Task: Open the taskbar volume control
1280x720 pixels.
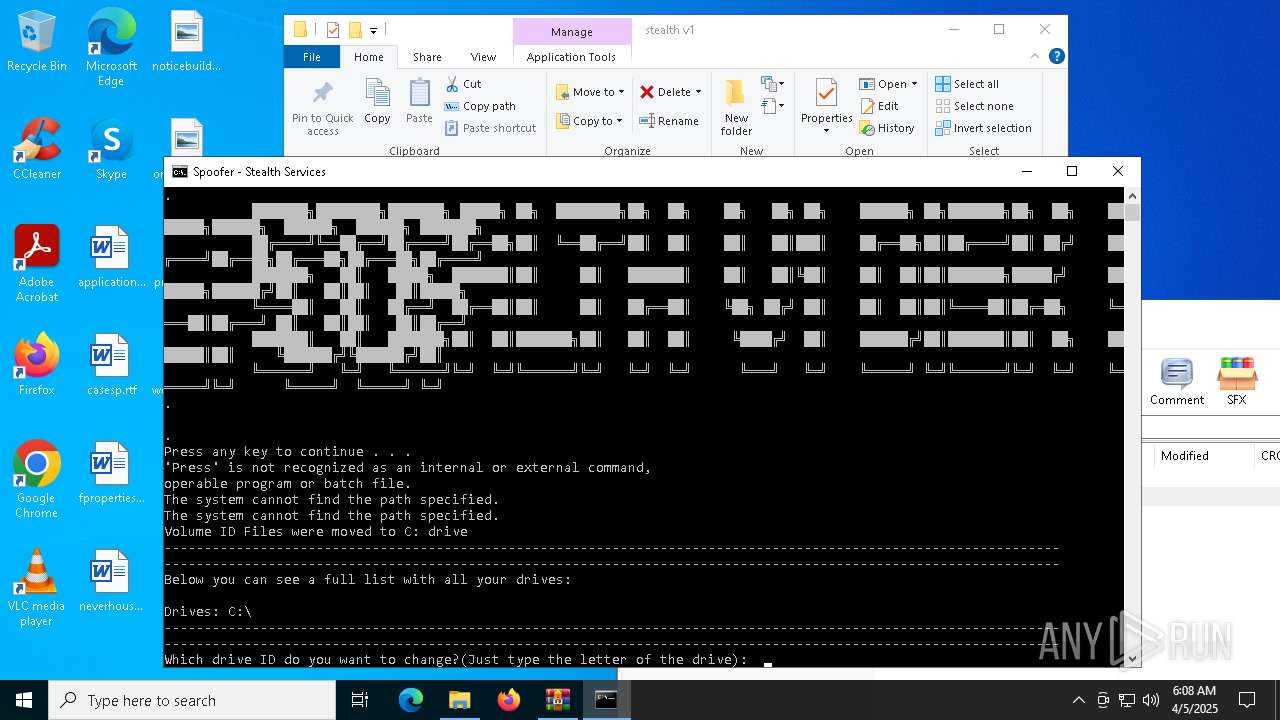Action: [x=1151, y=700]
